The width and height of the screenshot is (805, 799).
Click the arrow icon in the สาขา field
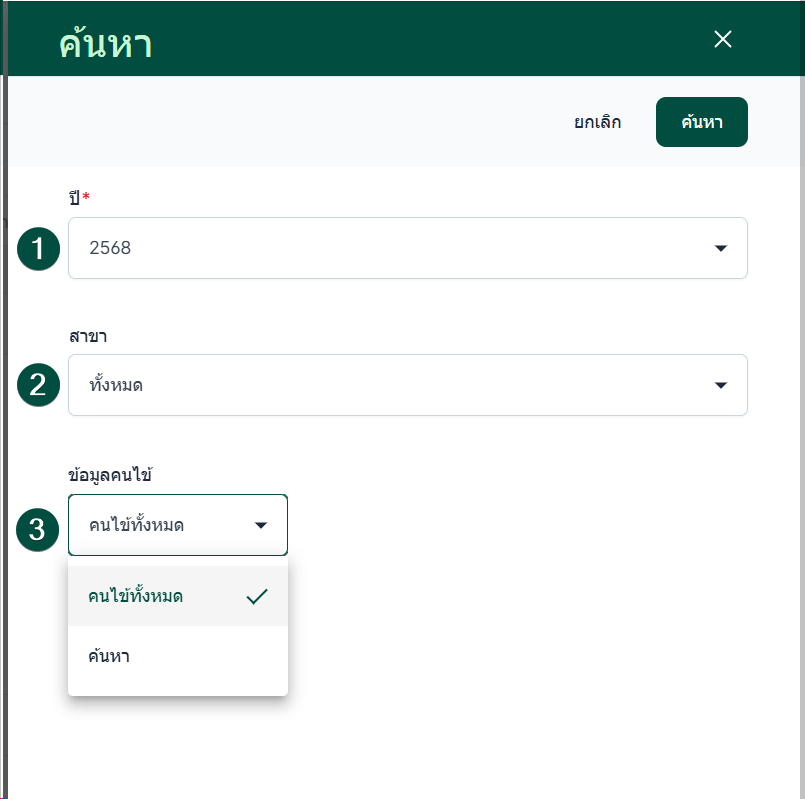coord(721,385)
